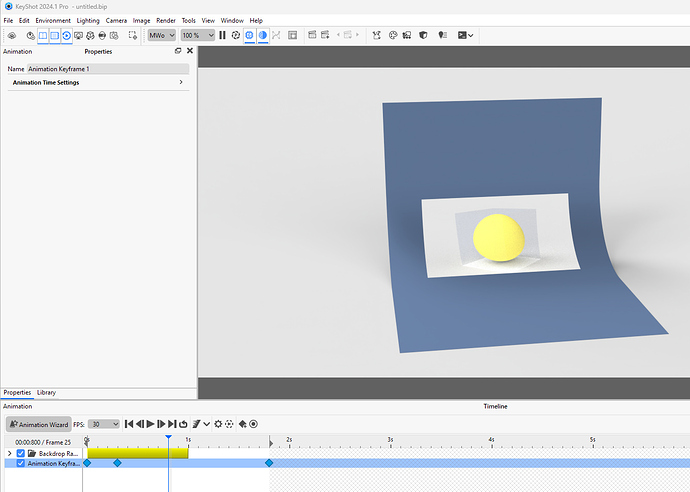
Task: Open timeline settings gear icon
Action: (218, 424)
